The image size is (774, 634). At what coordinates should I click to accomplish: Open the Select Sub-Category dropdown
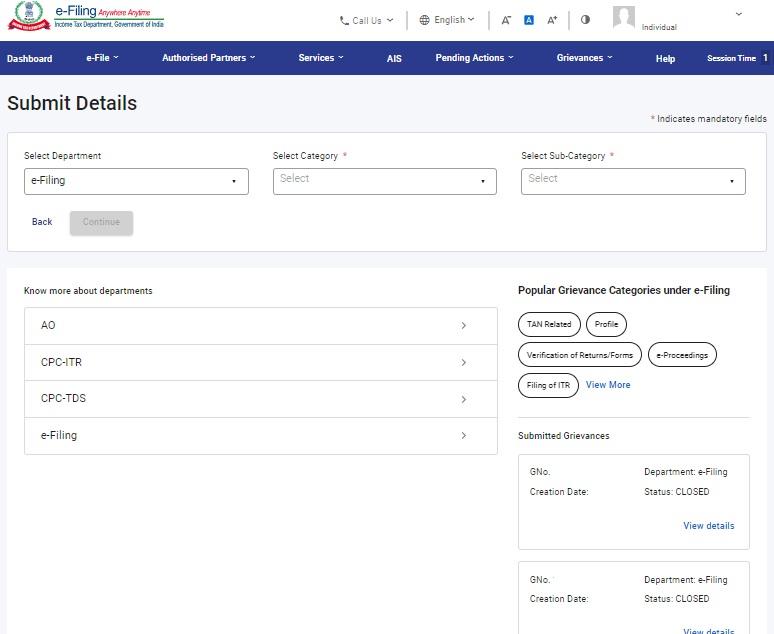(x=633, y=181)
